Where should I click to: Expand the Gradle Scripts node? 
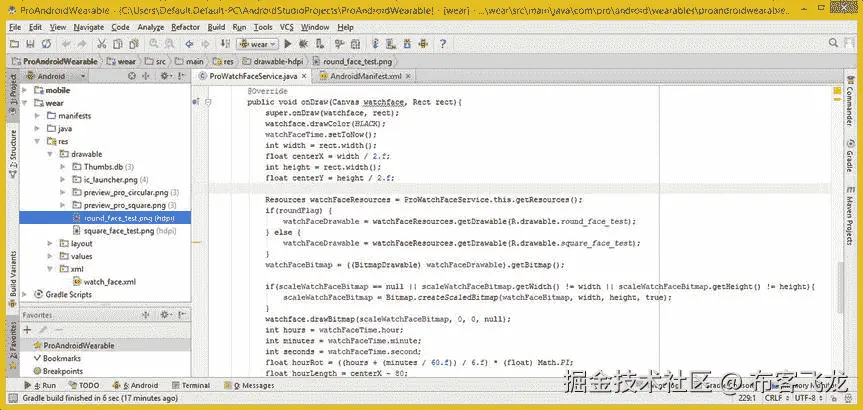tap(25, 294)
